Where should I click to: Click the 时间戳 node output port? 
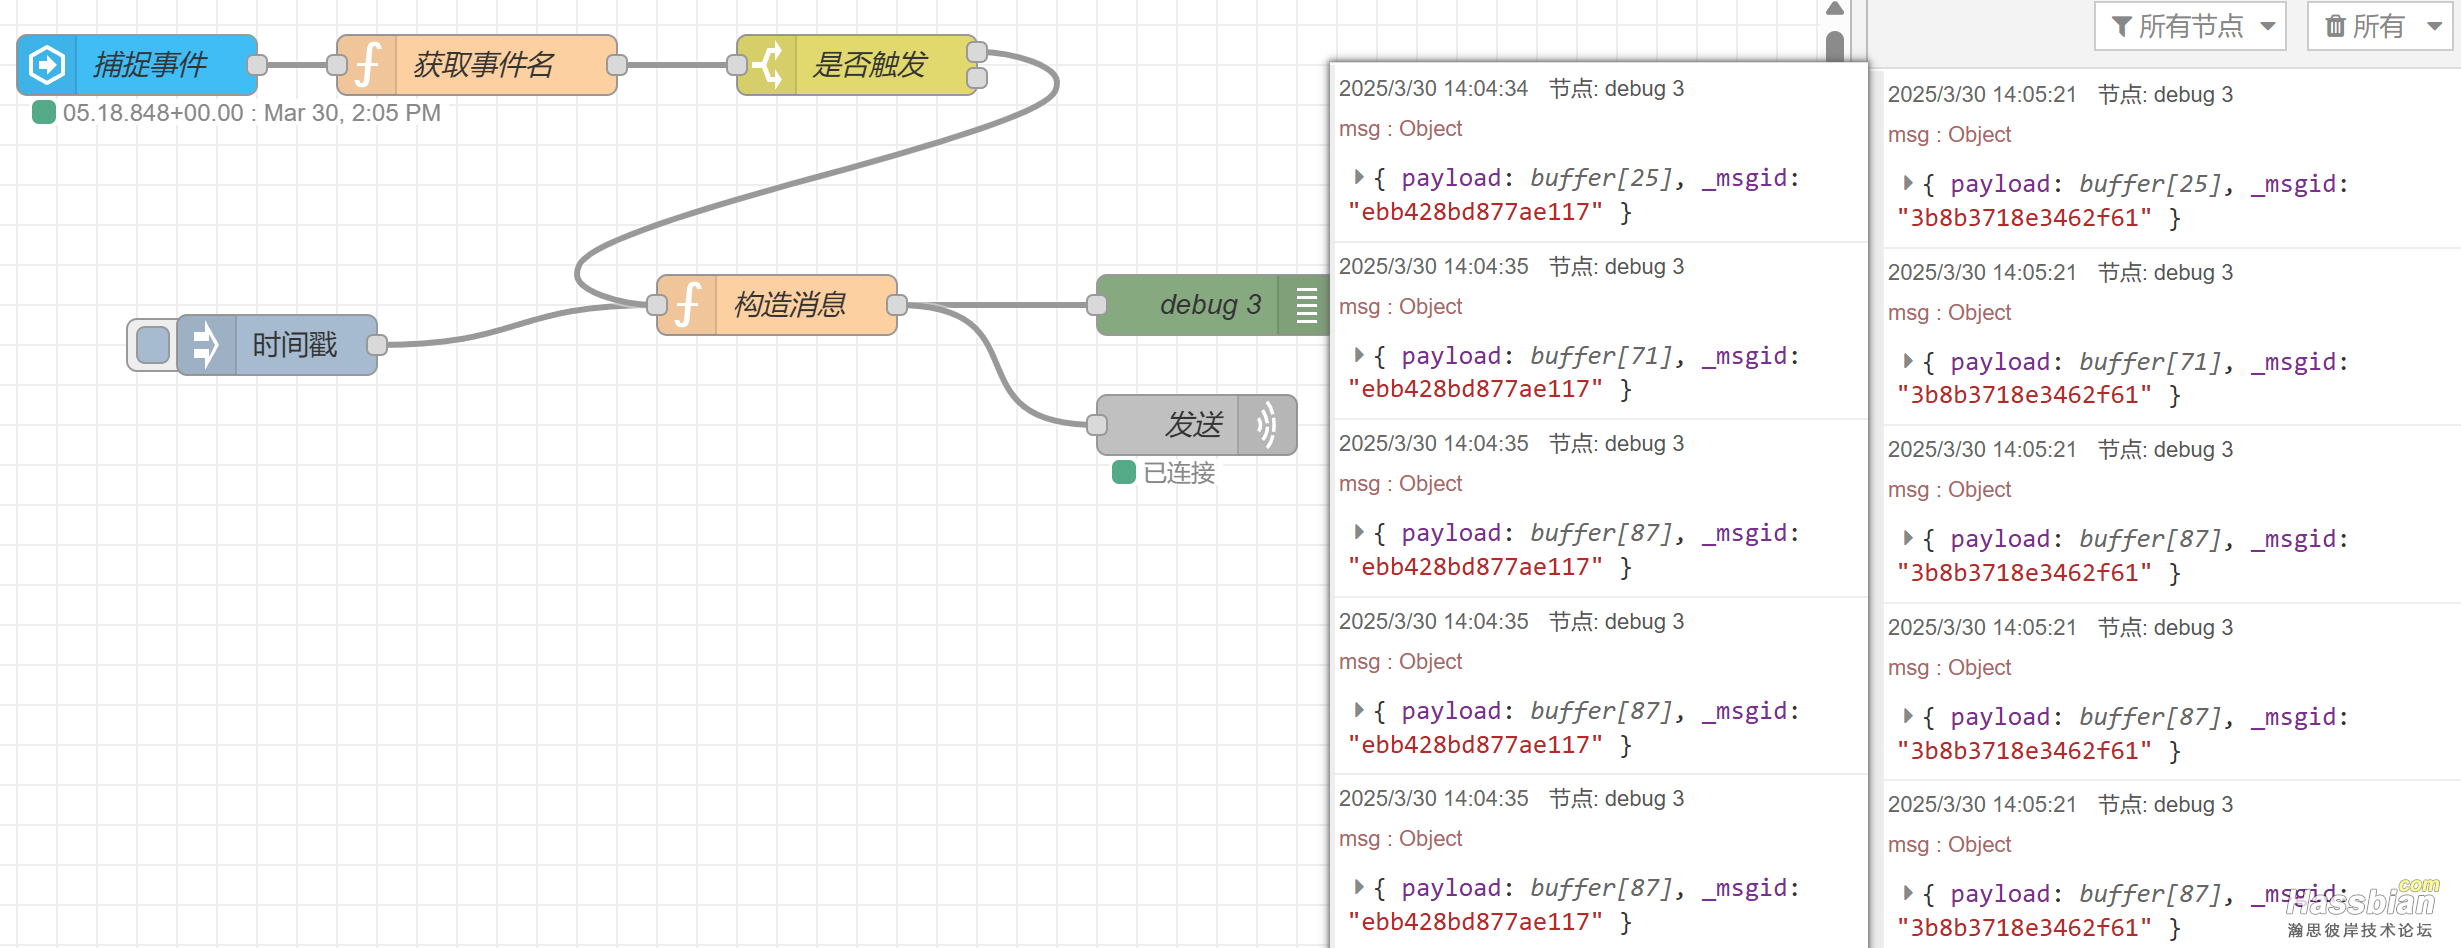click(377, 345)
